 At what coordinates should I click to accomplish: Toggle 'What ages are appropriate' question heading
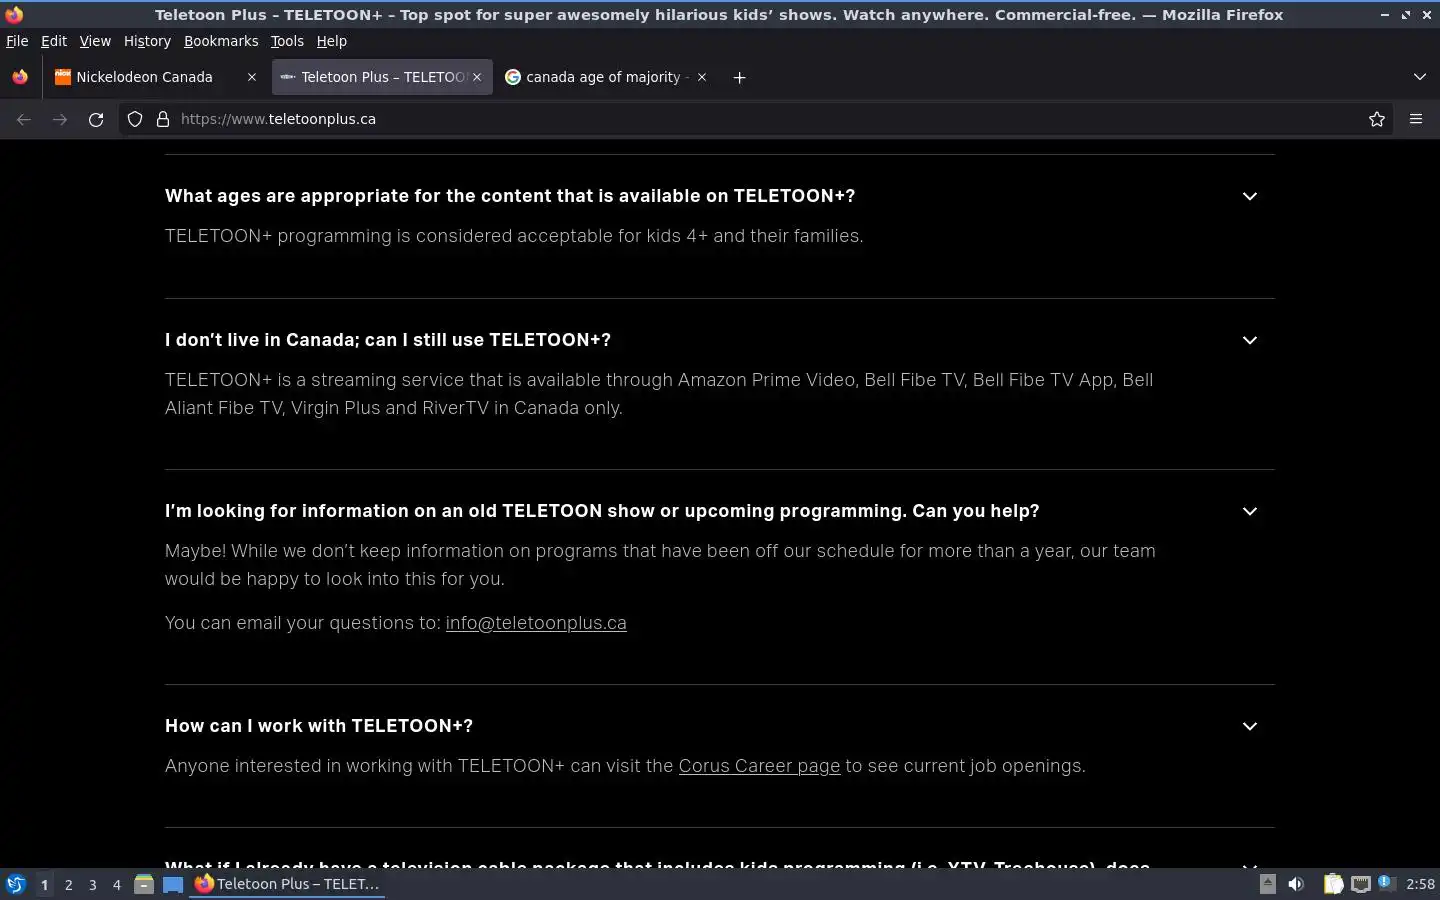point(510,196)
